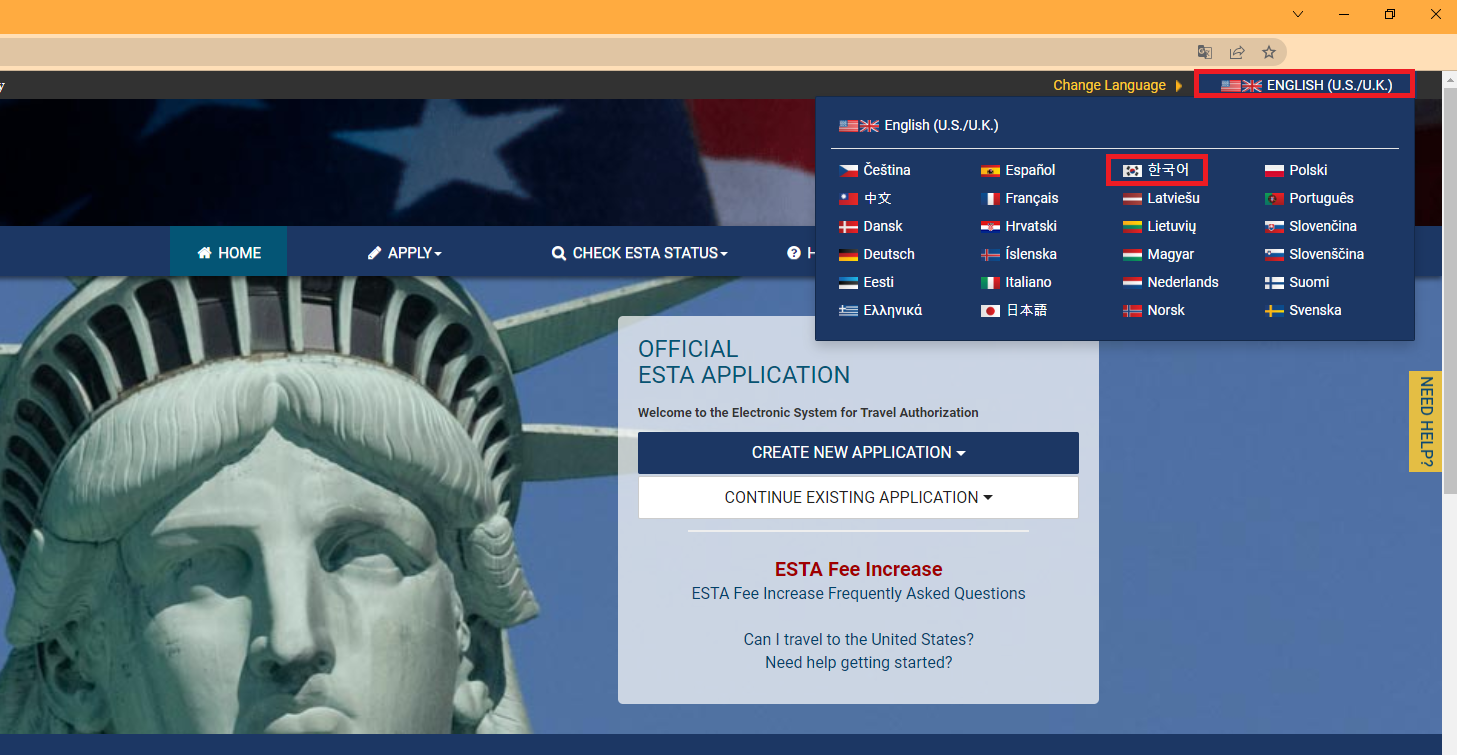Choose Ελληνικά from the language menu

(x=880, y=310)
